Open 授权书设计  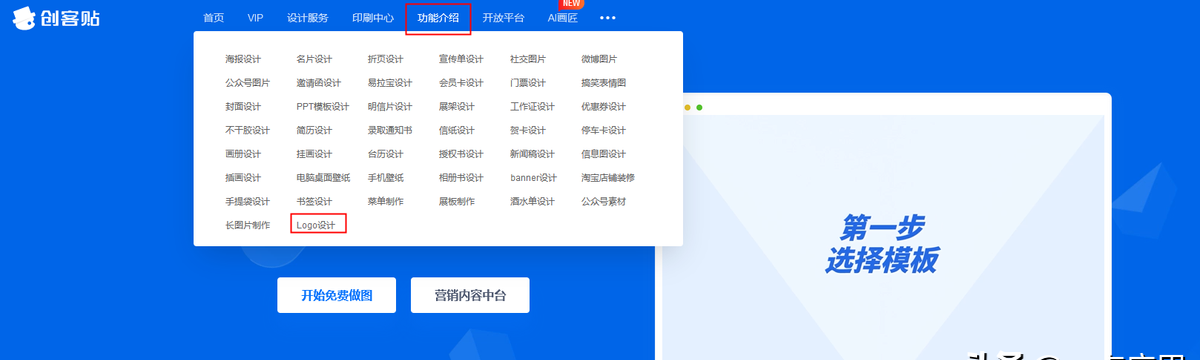tap(461, 154)
